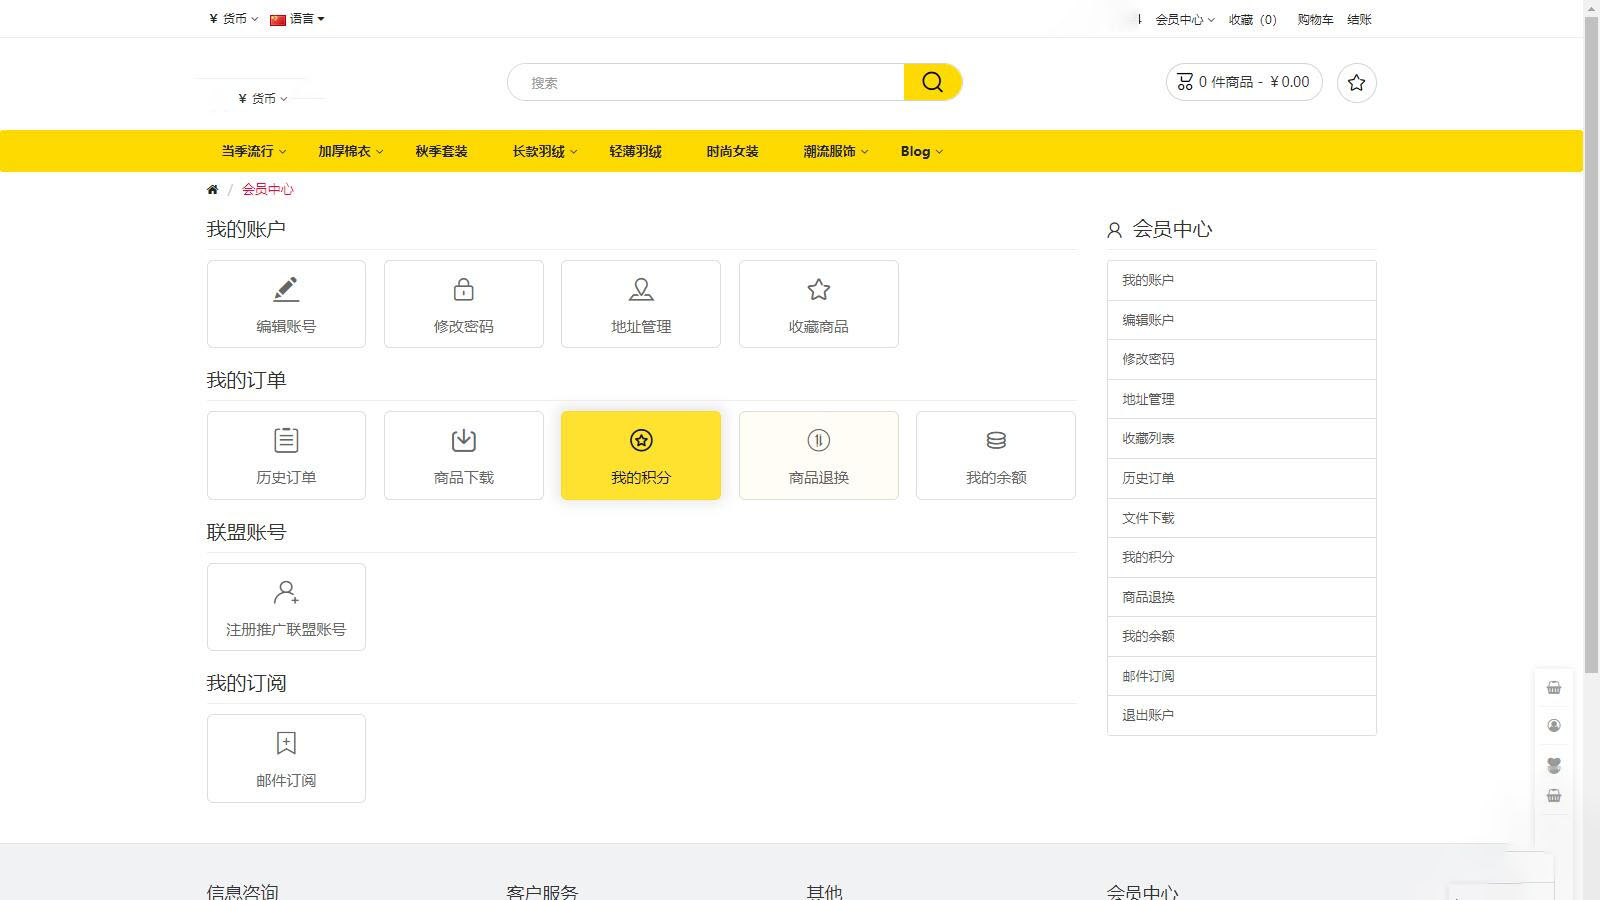This screenshot has width=1600, height=900.
Task: Click the 结账 checkout link
Action: [1359, 20]
